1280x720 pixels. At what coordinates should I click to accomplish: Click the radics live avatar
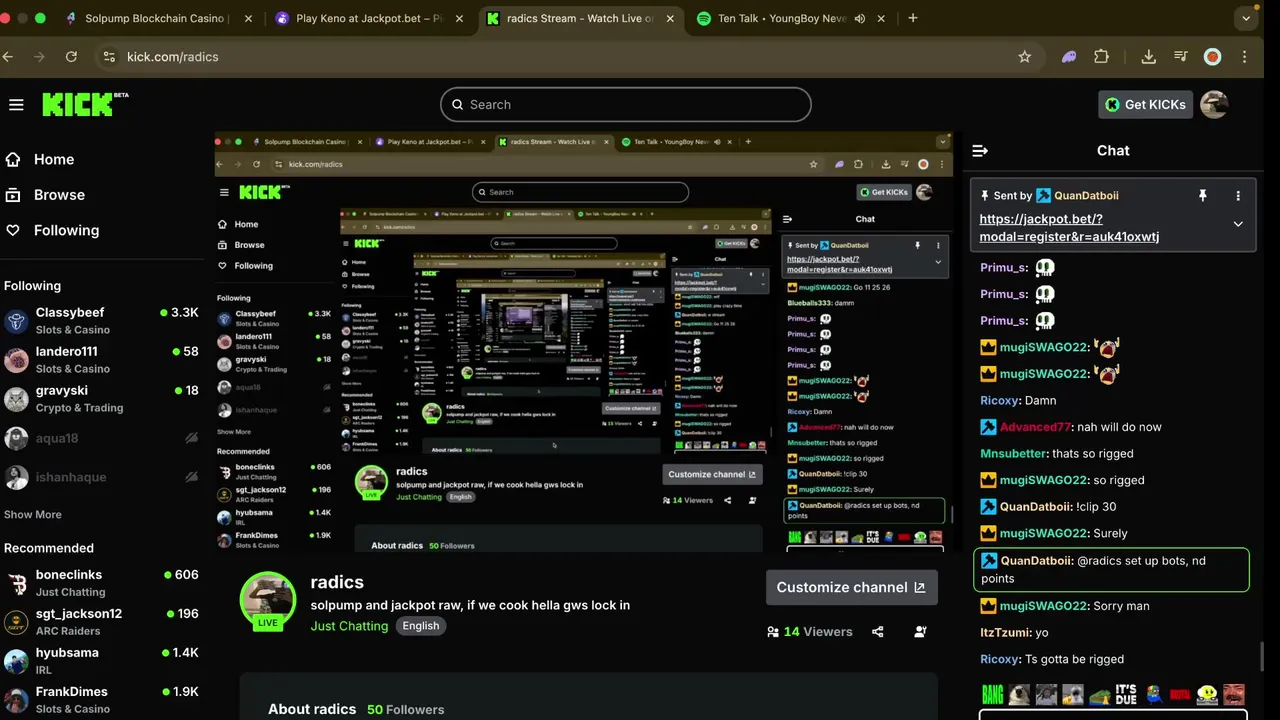(268, 600)
